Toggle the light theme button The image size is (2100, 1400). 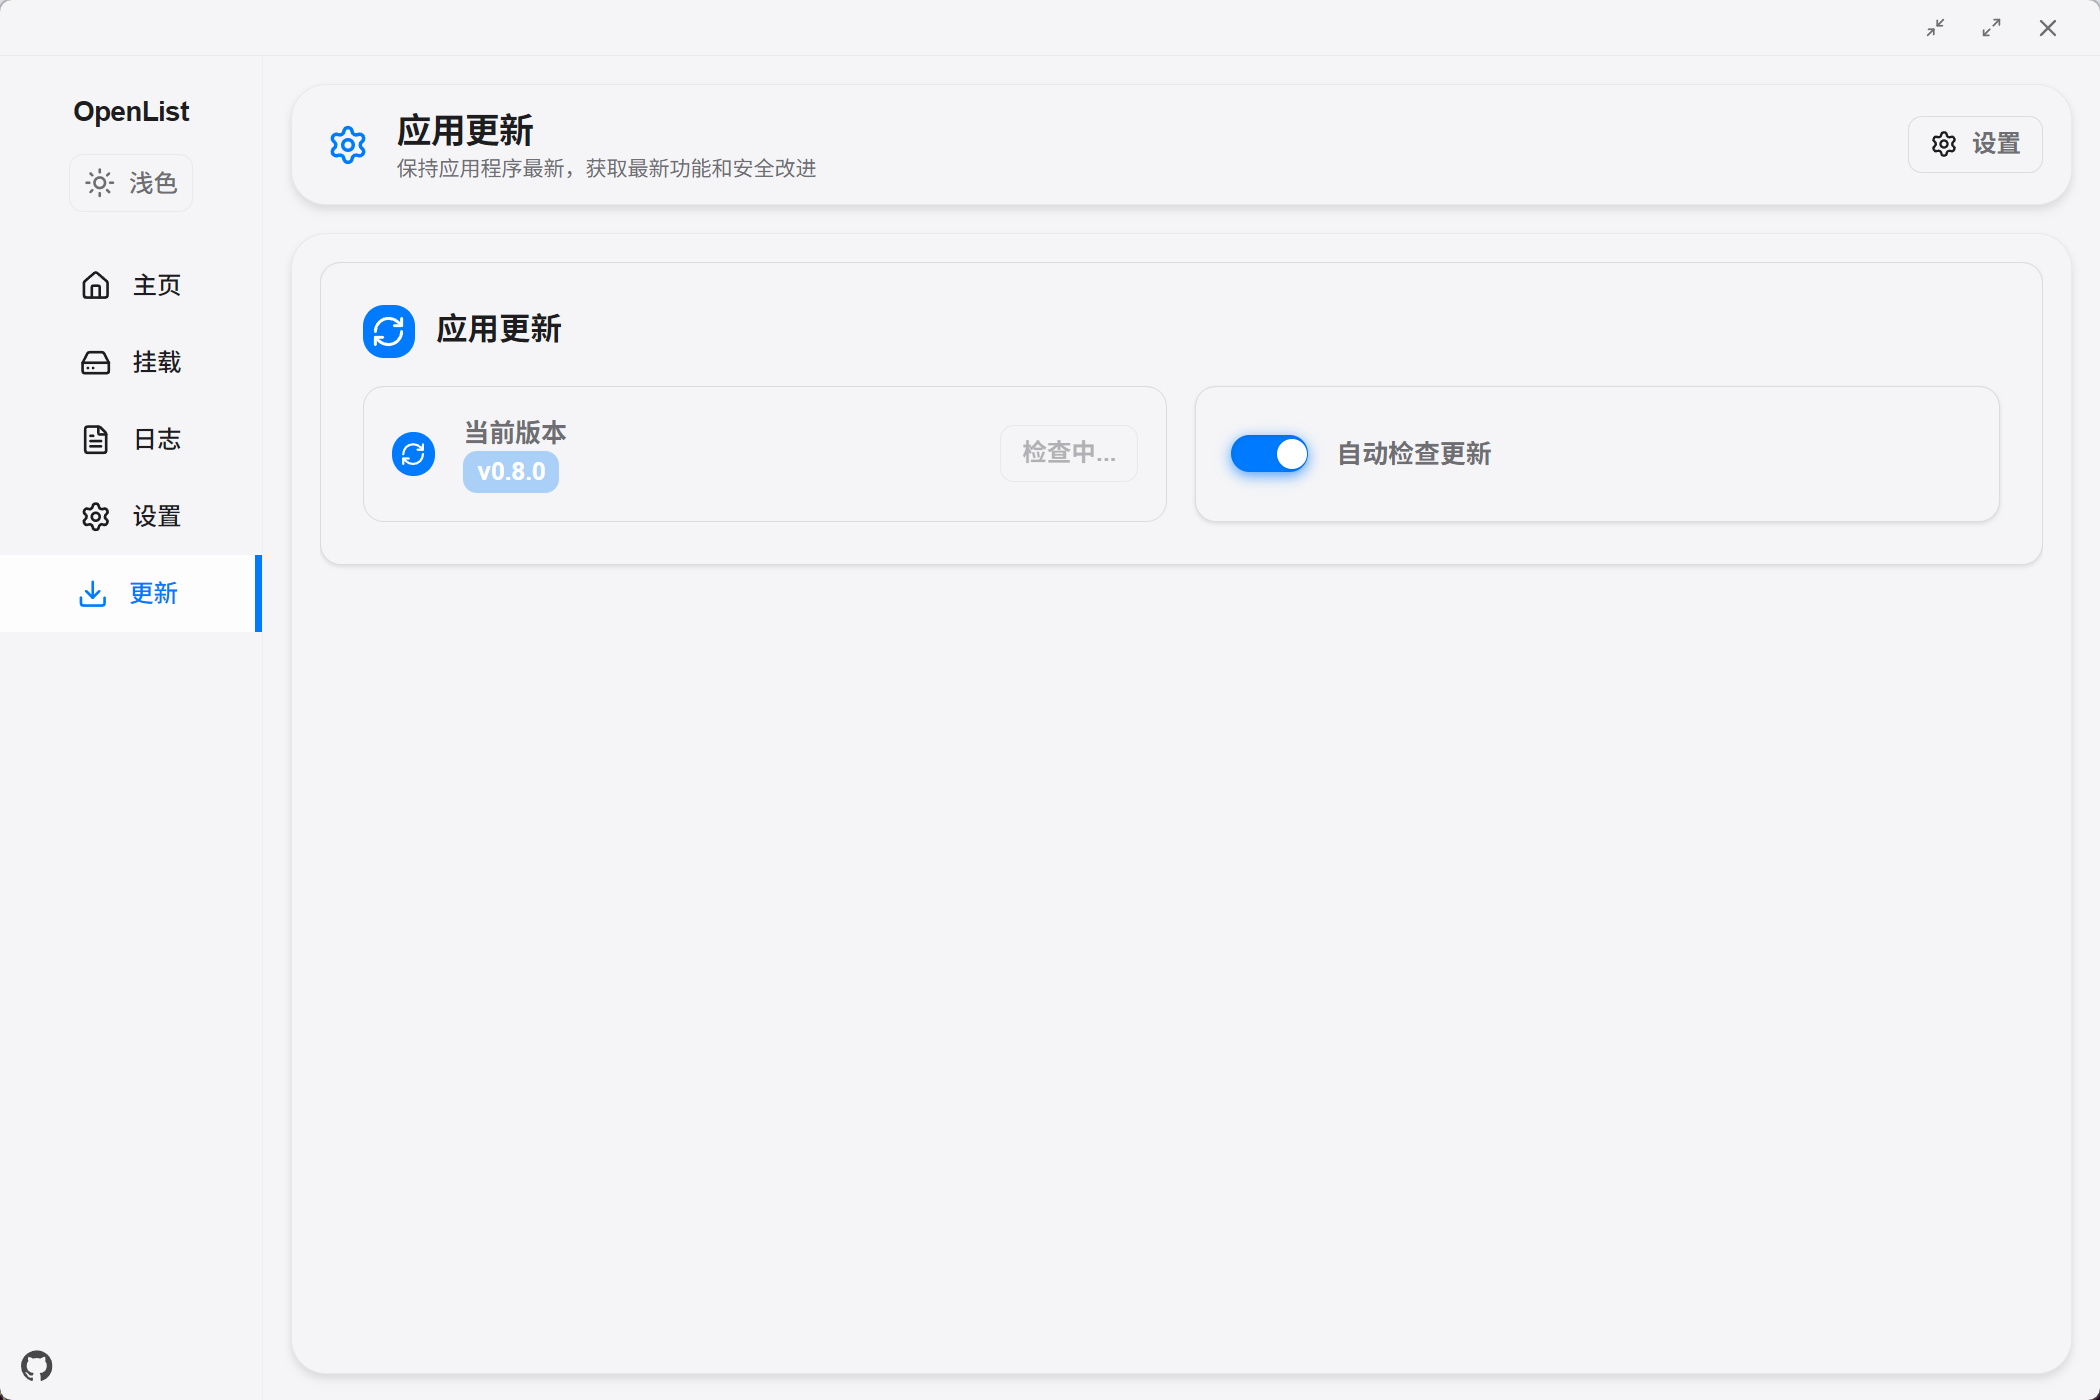131,183
